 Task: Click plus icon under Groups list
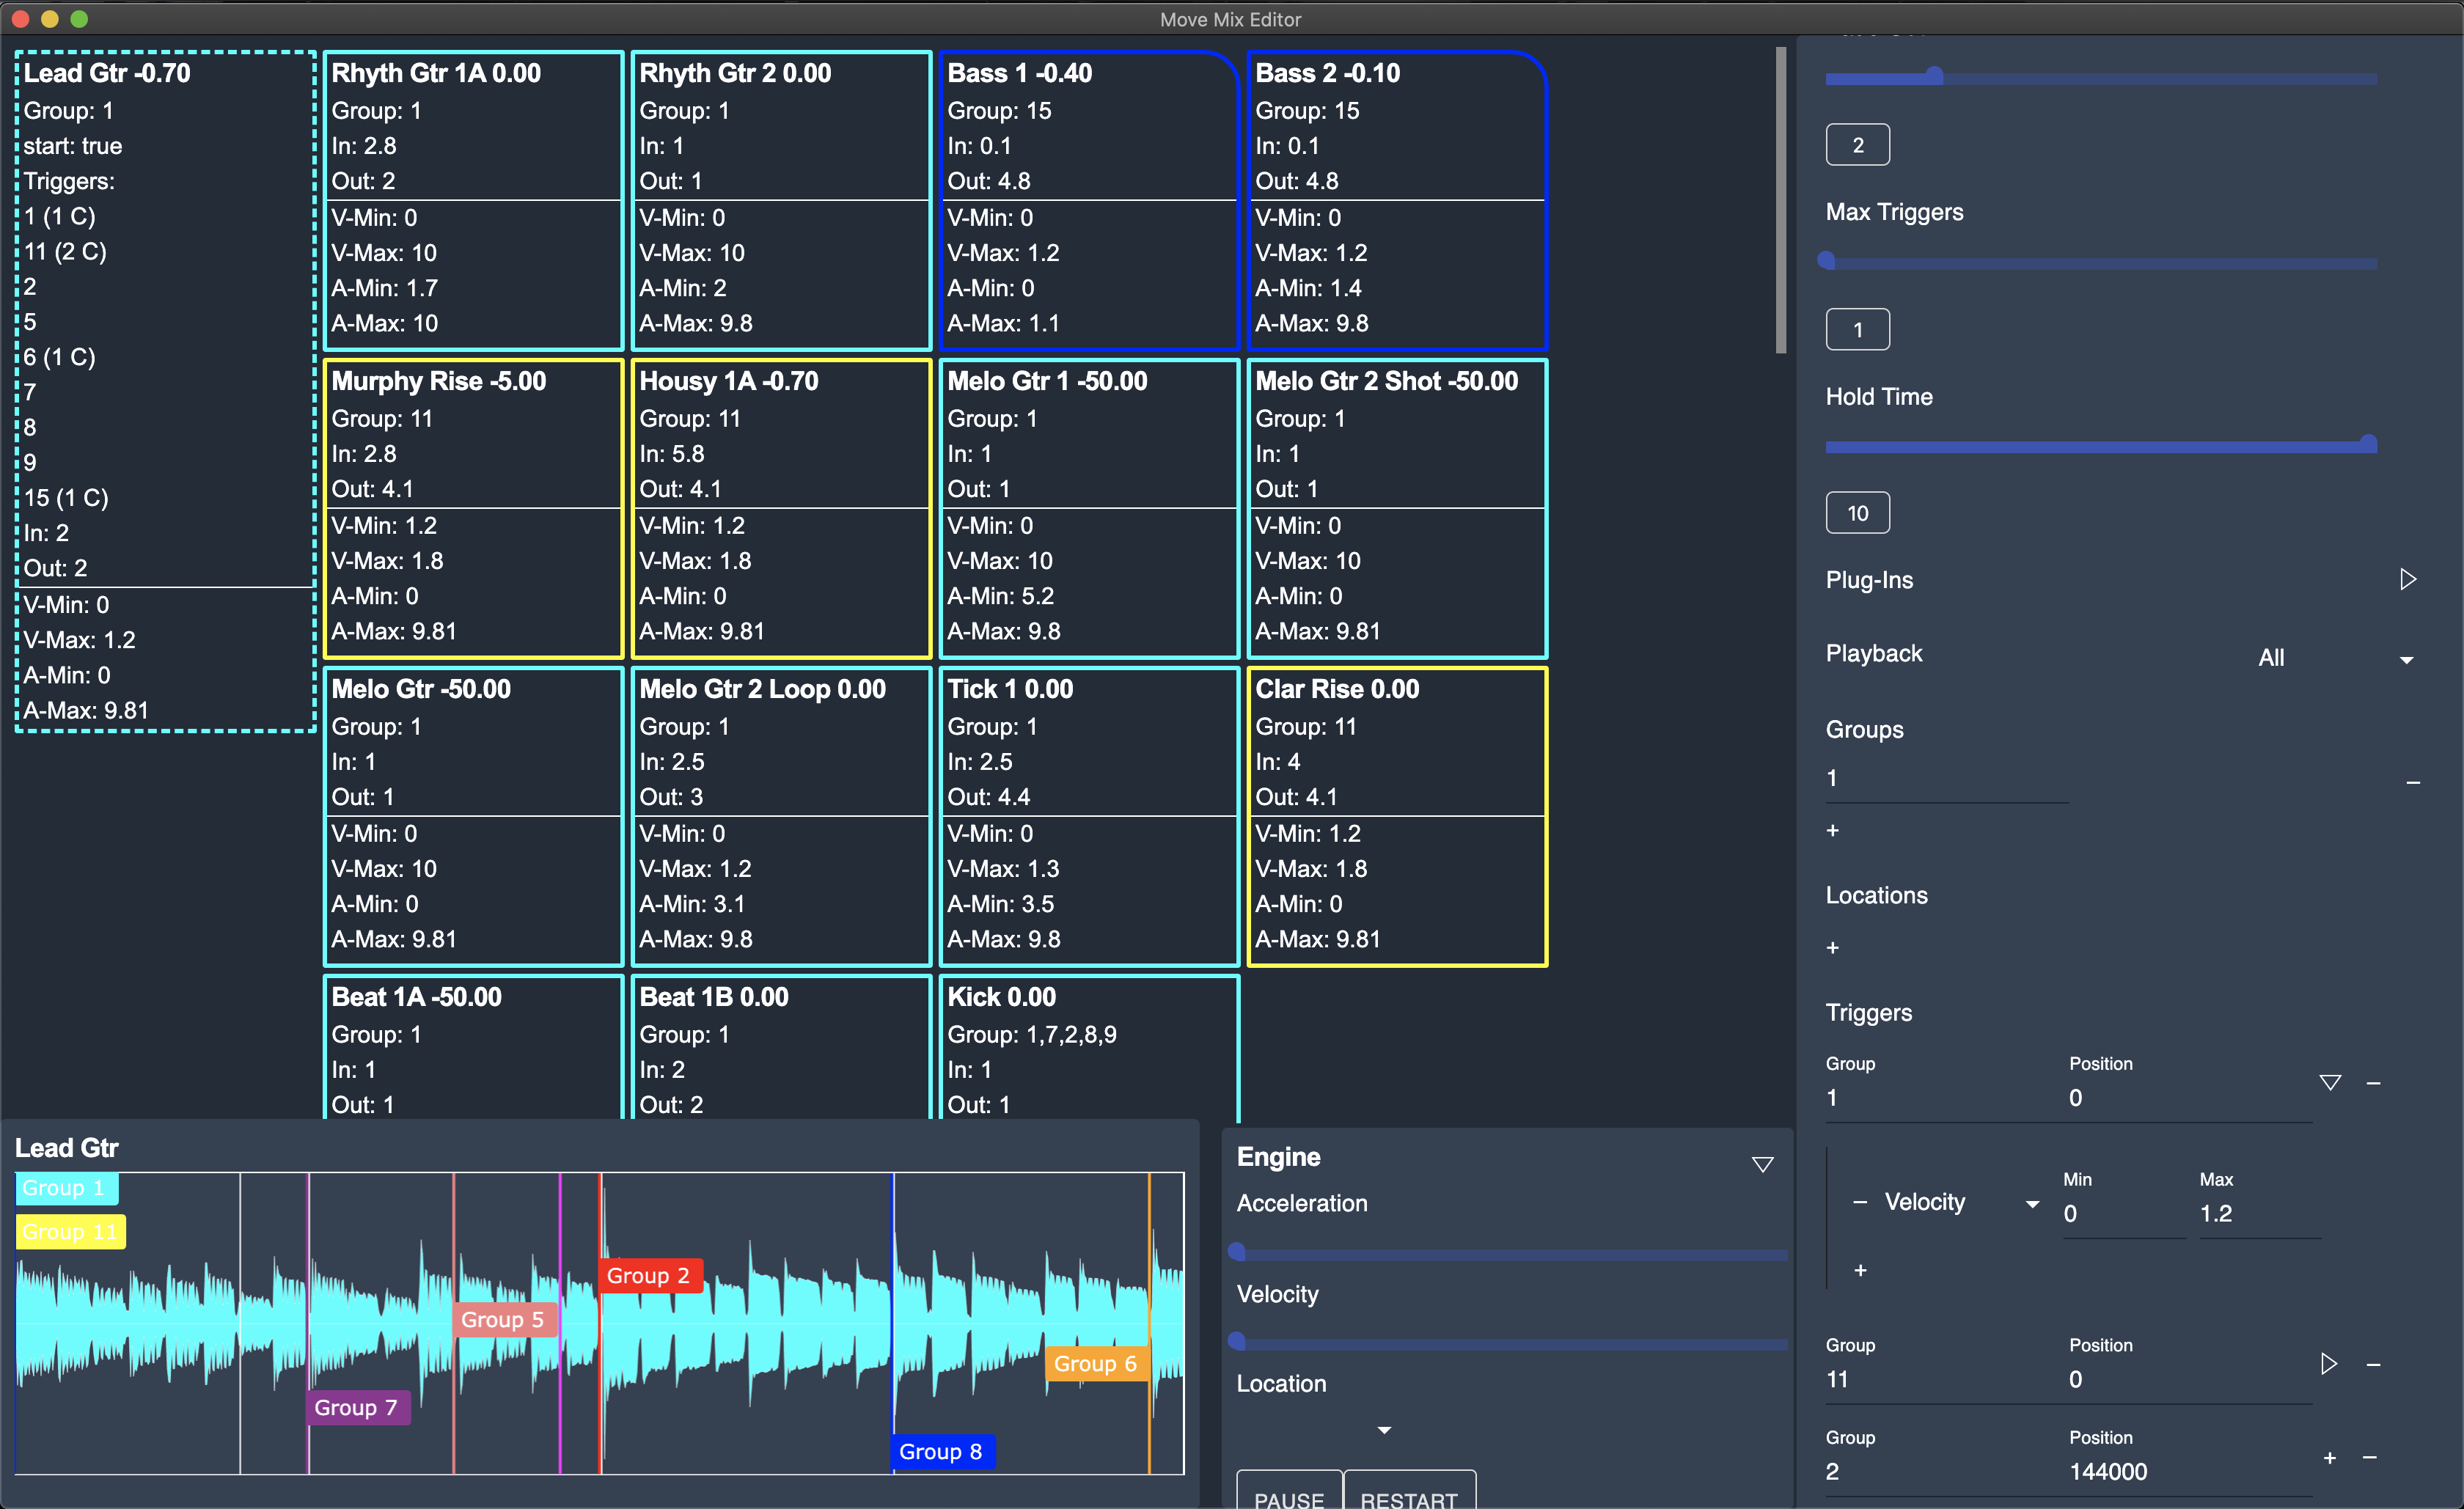coord(1832,830)
